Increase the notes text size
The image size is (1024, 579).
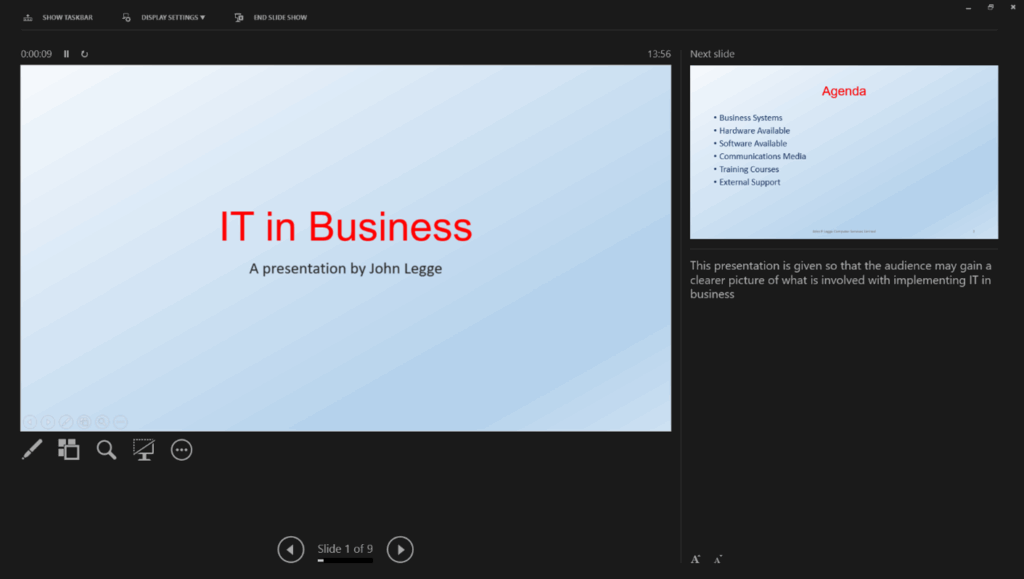[x=695, y=558]
